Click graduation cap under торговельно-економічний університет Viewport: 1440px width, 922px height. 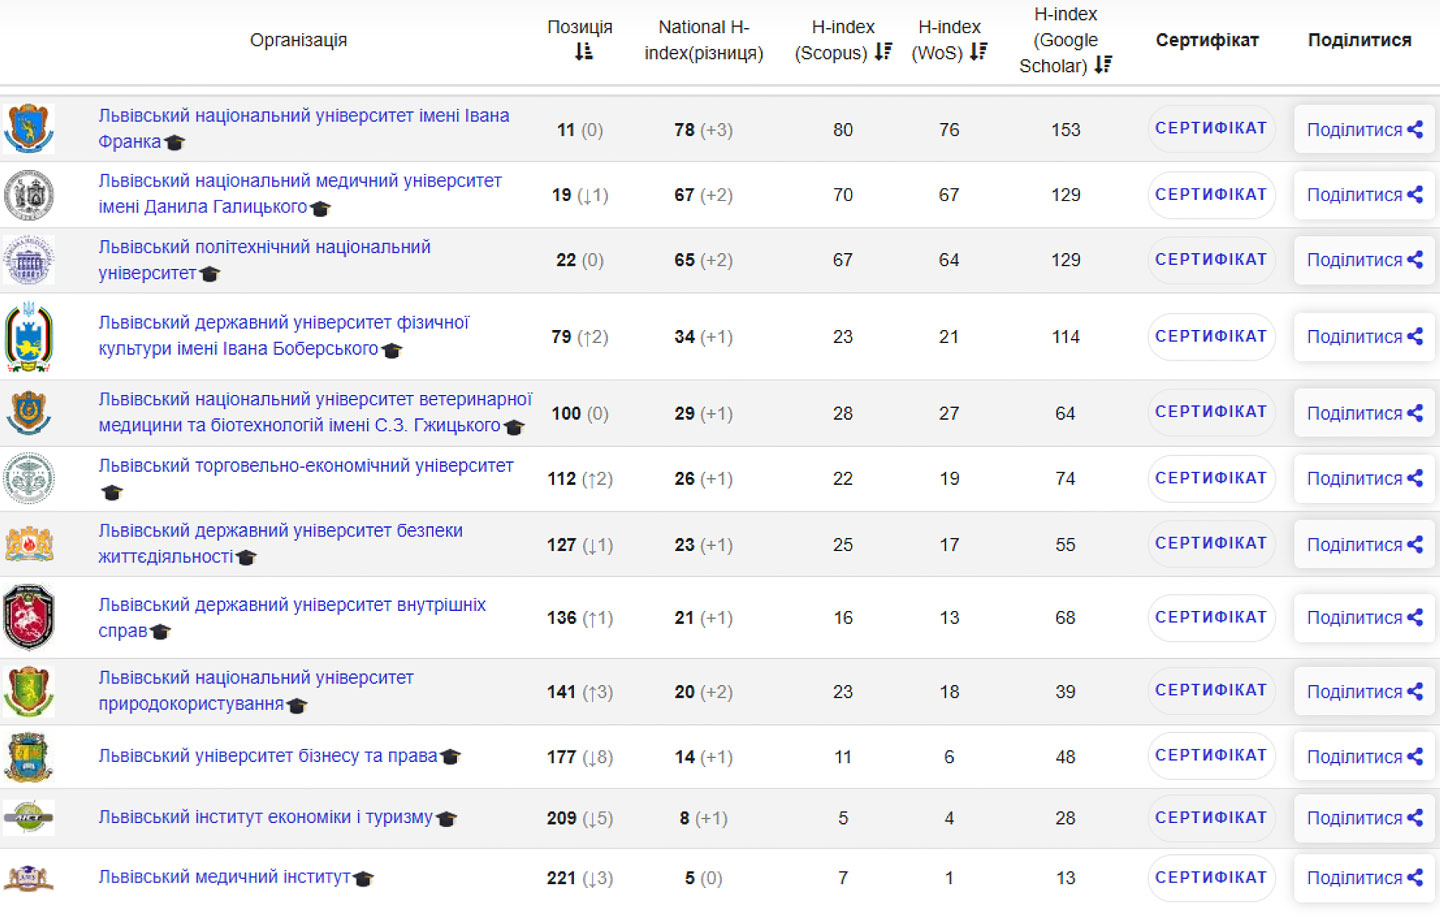(x=112, y=492)
